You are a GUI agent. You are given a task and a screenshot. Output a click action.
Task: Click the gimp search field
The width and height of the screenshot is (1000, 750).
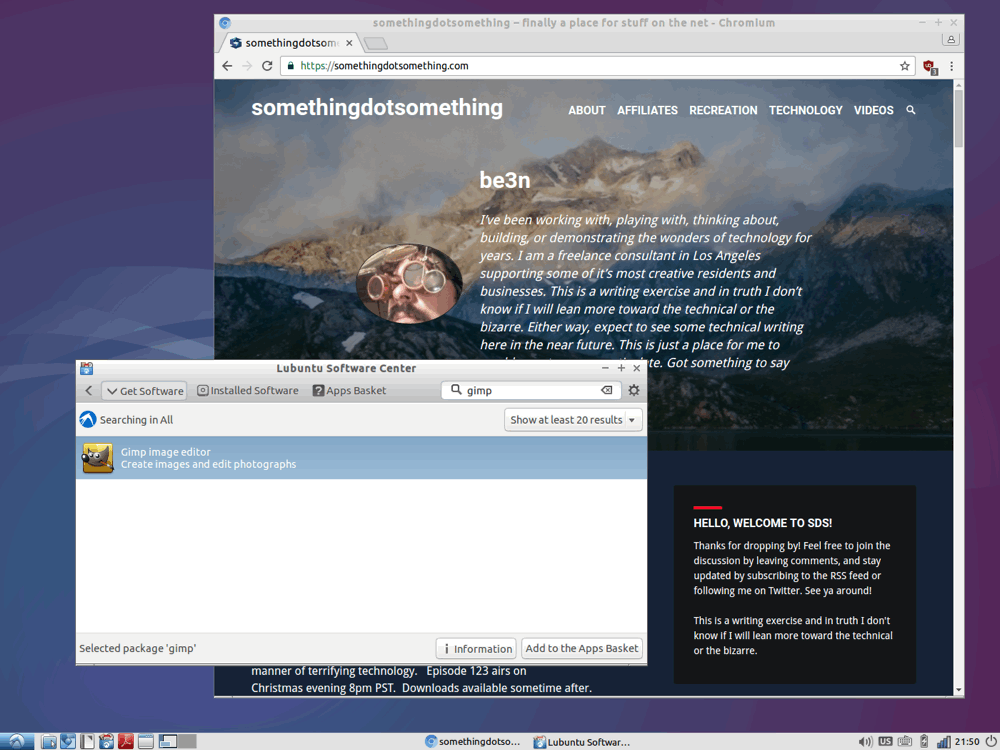click(531, 390)
